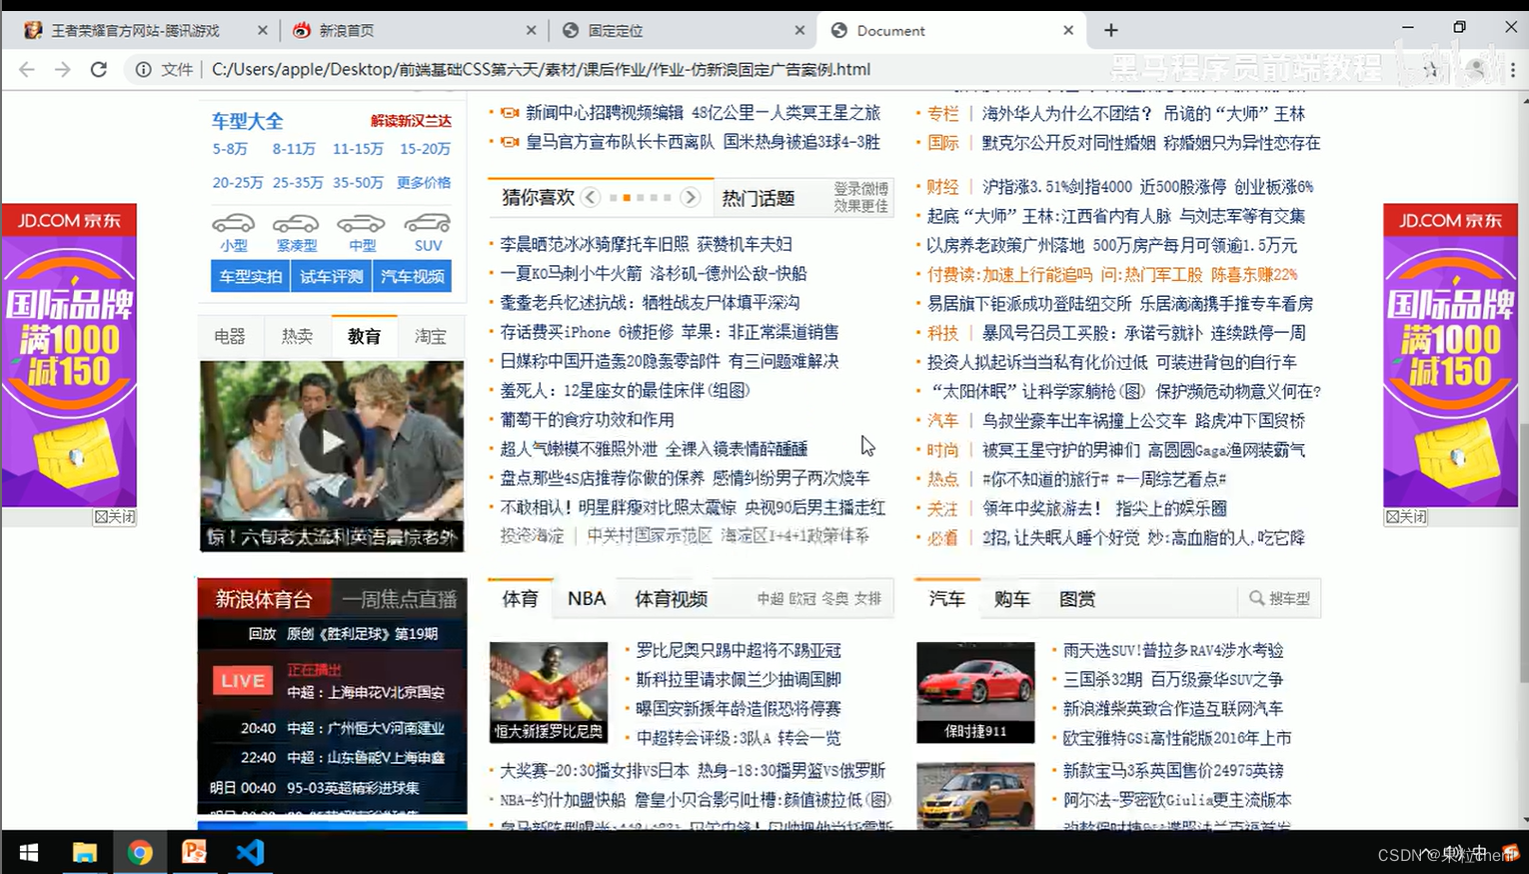
Task: Open headline 雨天选SUV!普拉多RAV4涉水考验
Action: point(1172,650)
